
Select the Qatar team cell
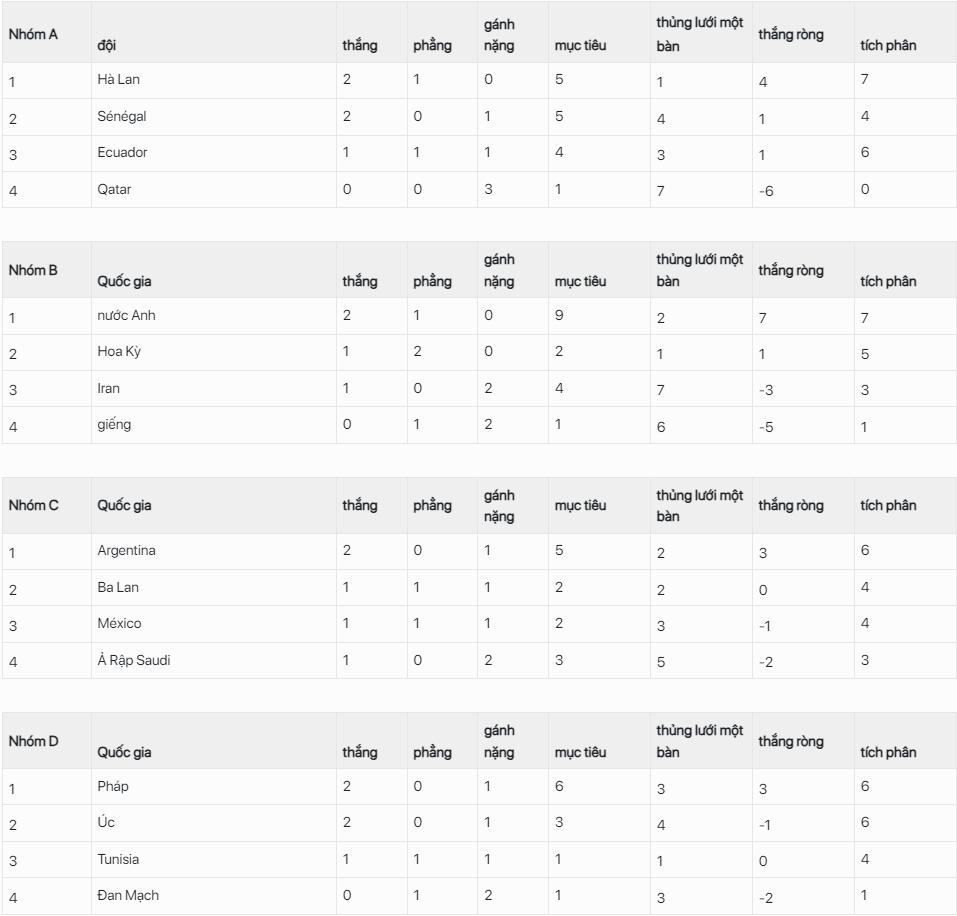point(114,189)
